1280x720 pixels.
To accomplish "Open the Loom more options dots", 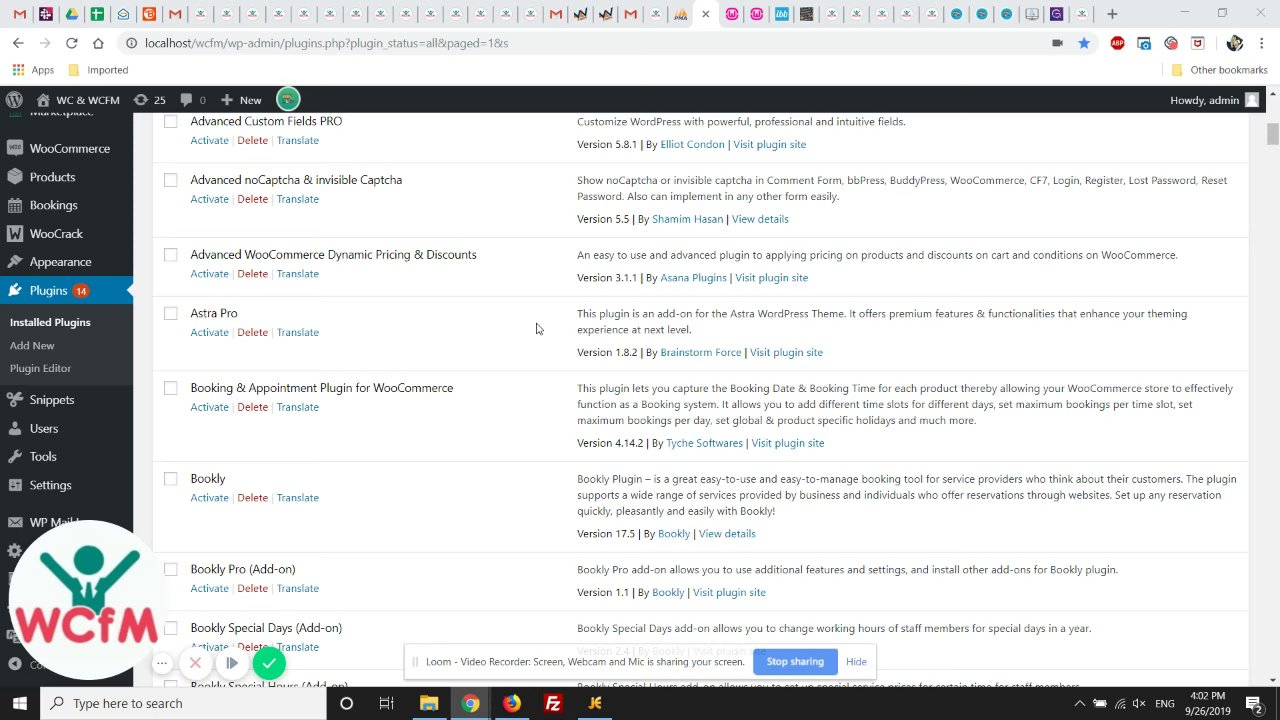I will click(162, 663).
